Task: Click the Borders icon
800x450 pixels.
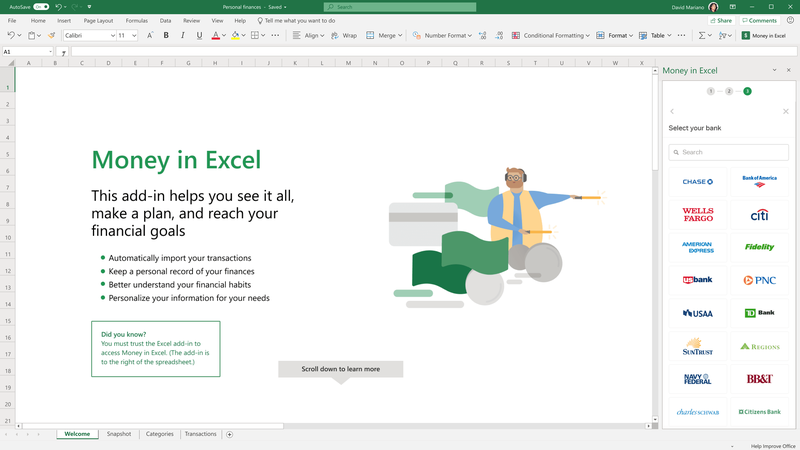Action: [x=255, y=35]
